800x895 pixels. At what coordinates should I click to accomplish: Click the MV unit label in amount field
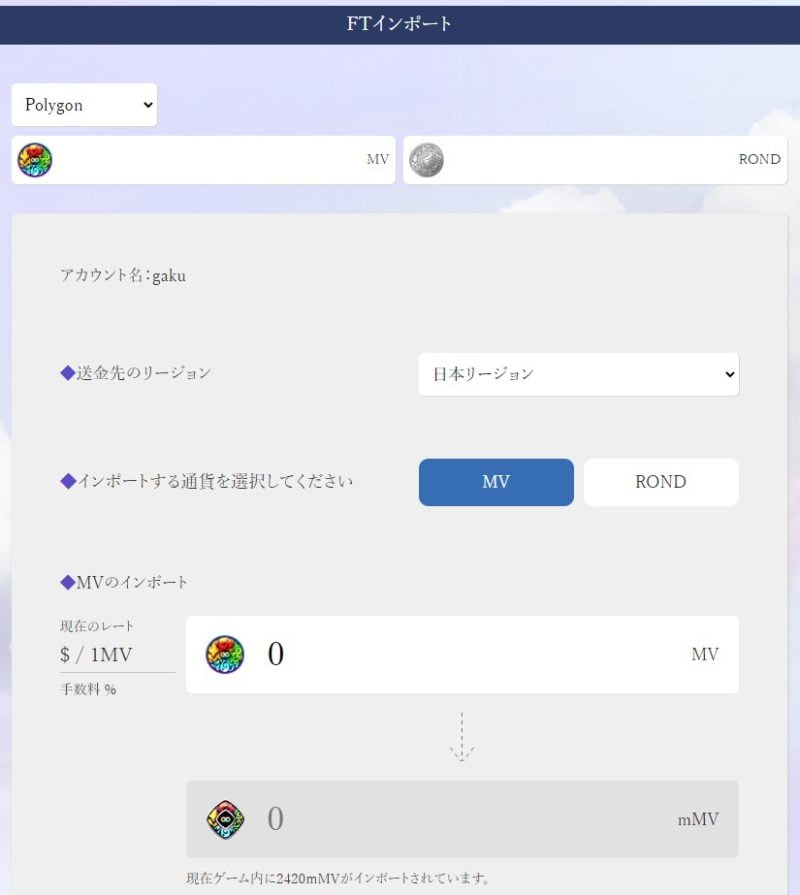(x=705, y=654)
